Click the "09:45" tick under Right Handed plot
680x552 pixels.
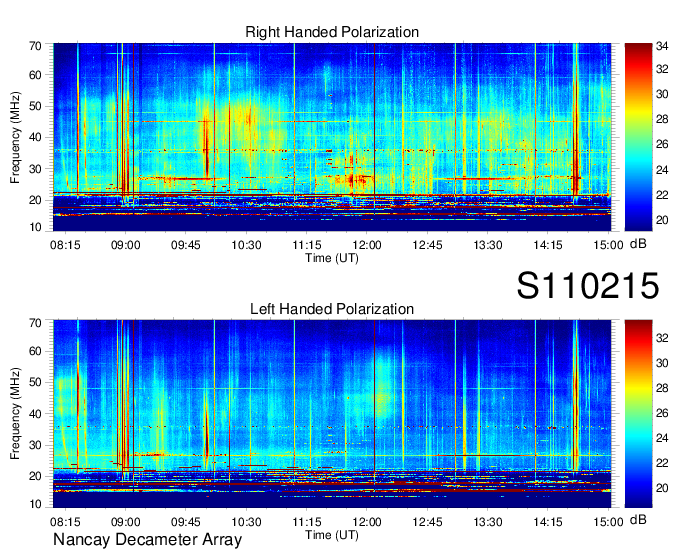pos(186,245)
